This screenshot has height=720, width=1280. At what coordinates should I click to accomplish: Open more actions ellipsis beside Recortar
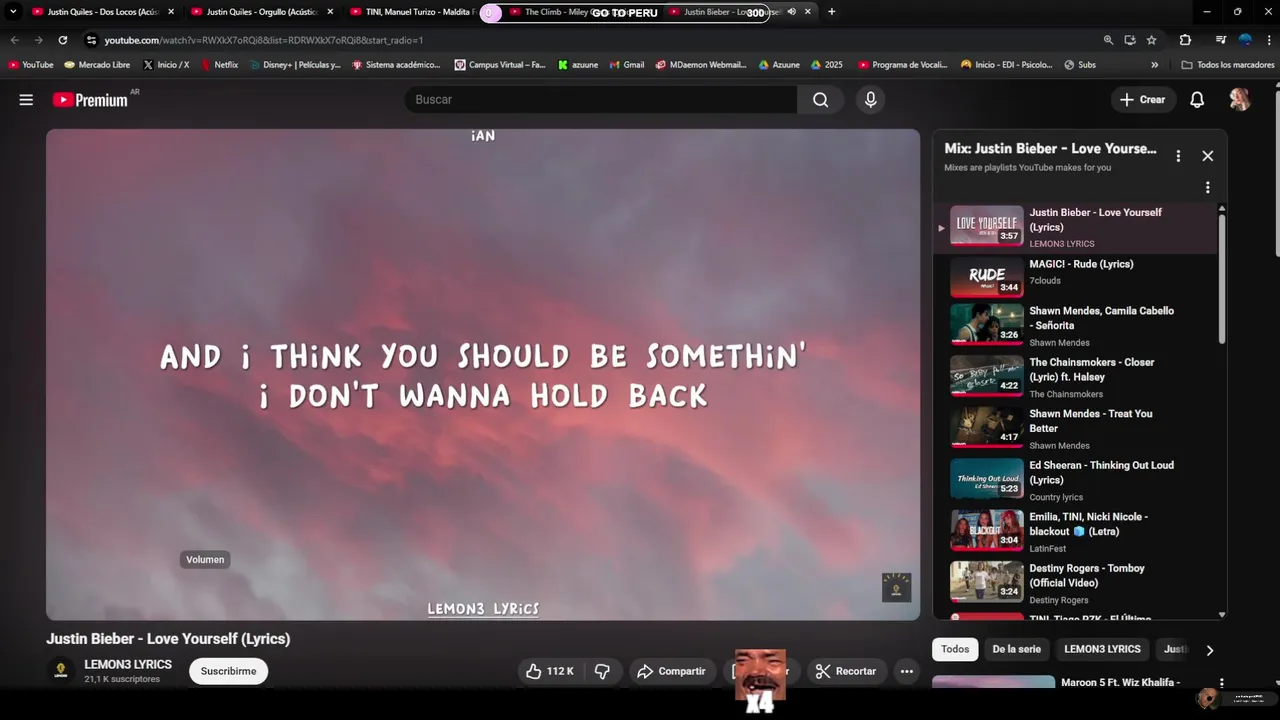coord(907,671)
